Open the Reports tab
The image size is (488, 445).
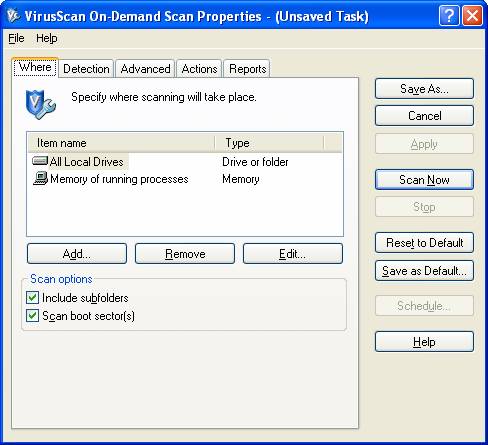pos(247,69)
